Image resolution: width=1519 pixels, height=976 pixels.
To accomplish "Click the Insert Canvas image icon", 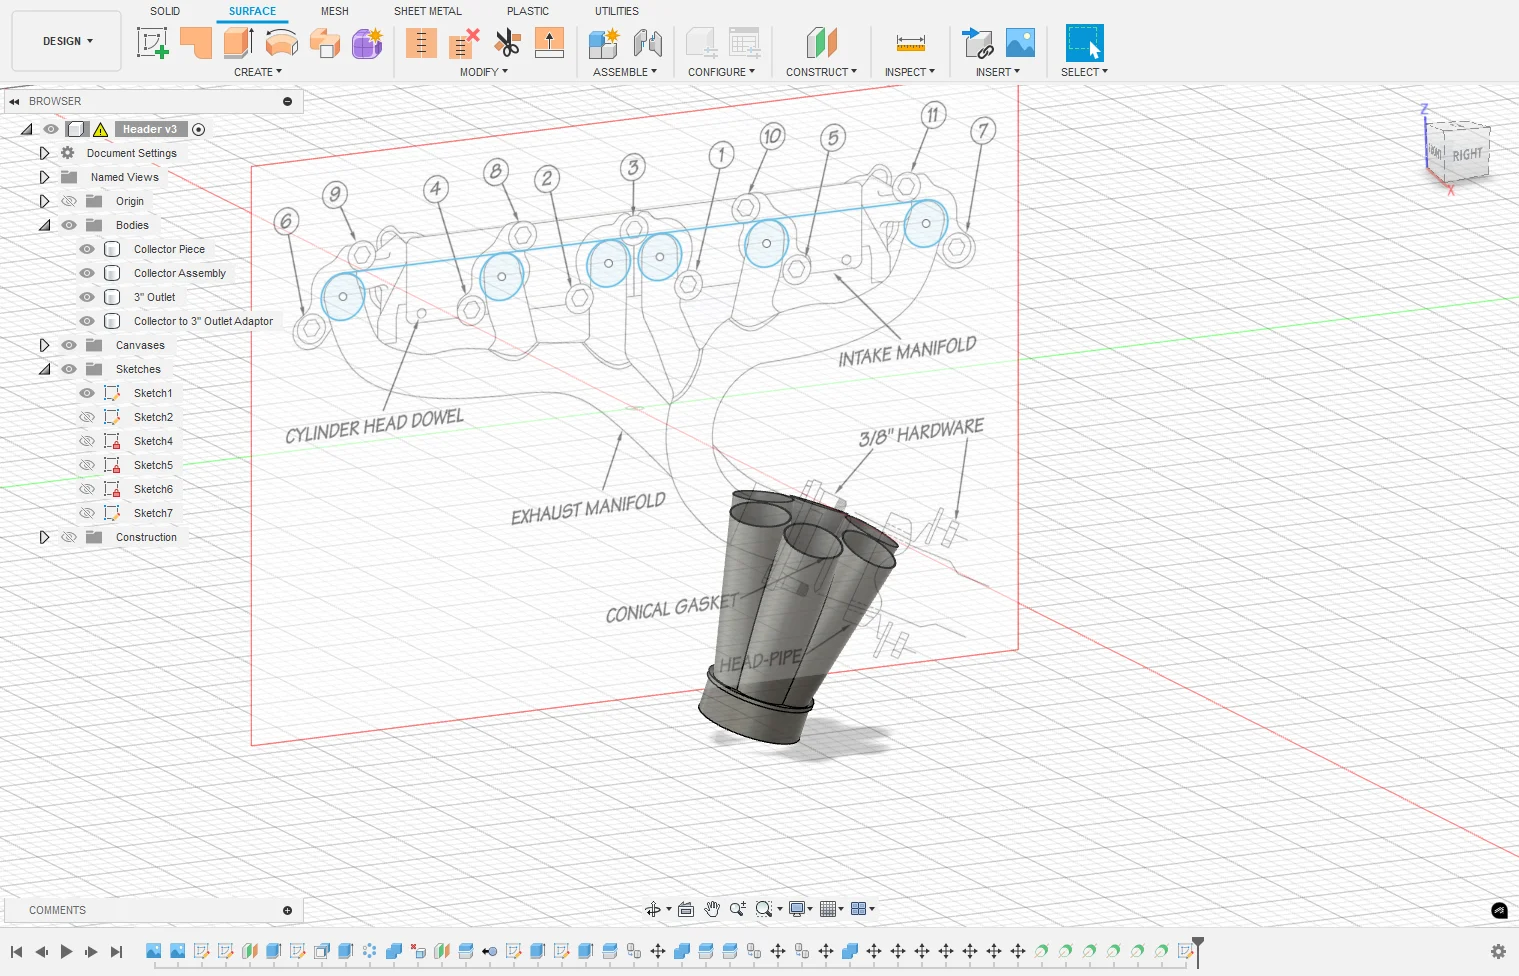I will [1020, 43].
